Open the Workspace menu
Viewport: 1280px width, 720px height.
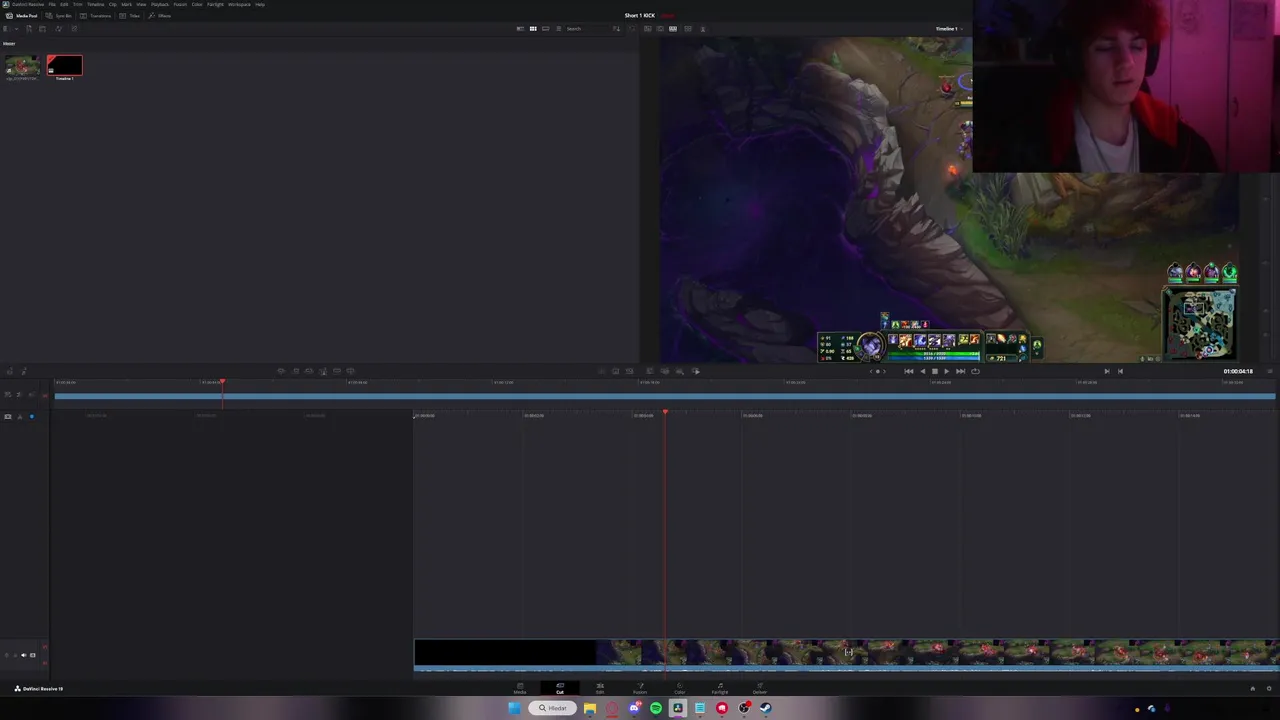click(x=239, y=4)
